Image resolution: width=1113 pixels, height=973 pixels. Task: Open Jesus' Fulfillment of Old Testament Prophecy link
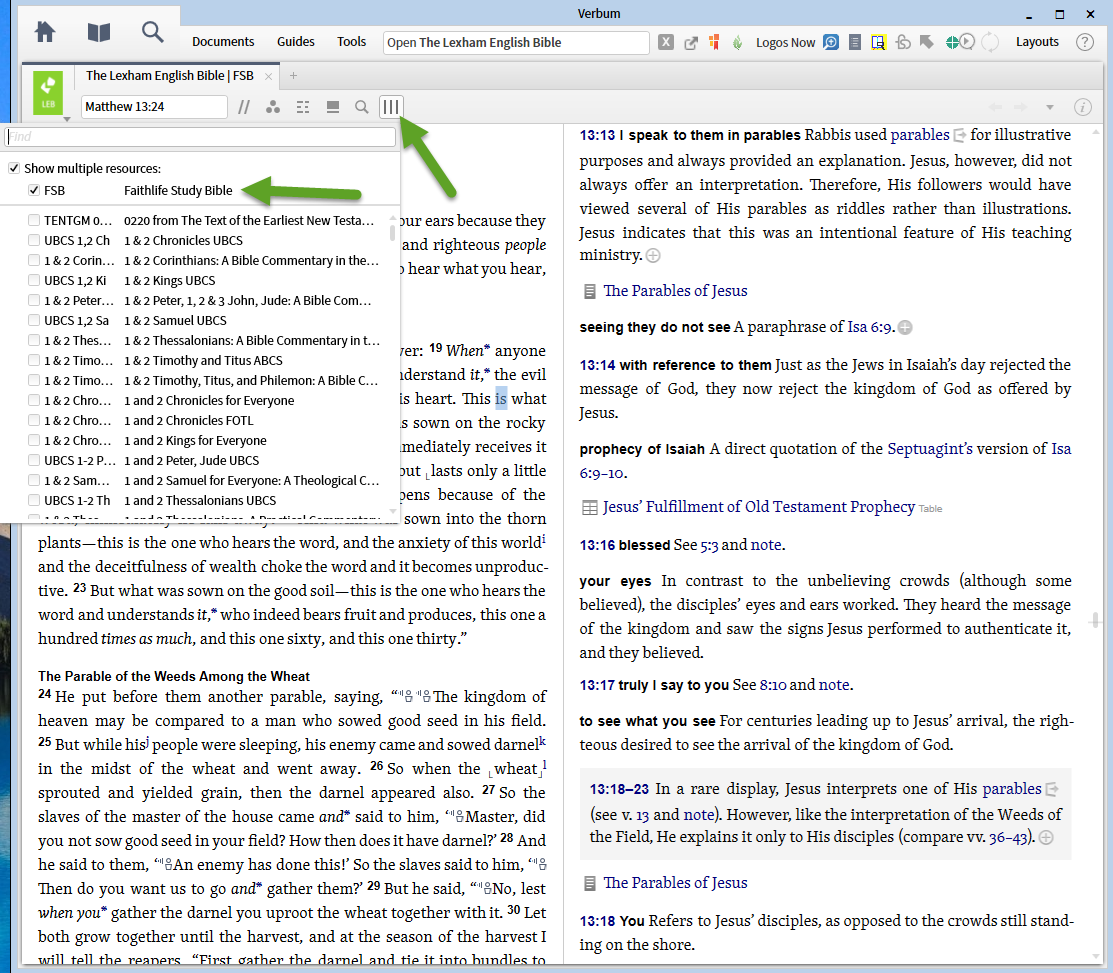759,507
